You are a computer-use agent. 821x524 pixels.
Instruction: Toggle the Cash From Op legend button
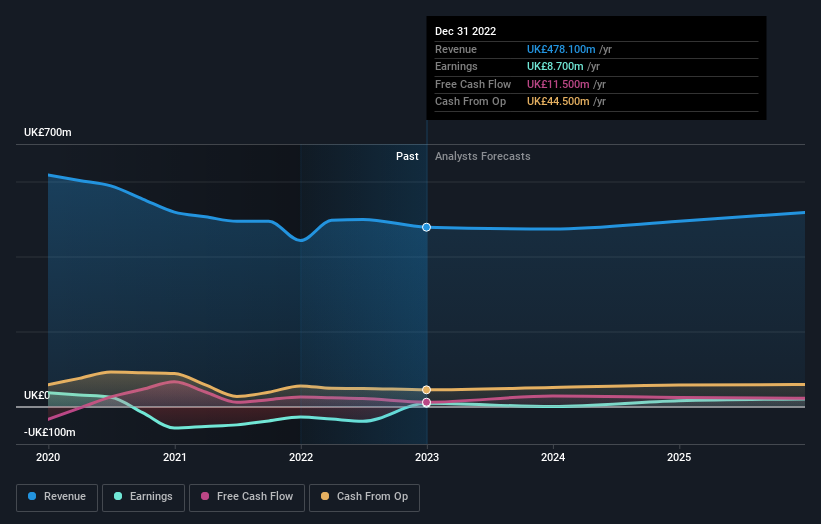(x=364, y=497)
